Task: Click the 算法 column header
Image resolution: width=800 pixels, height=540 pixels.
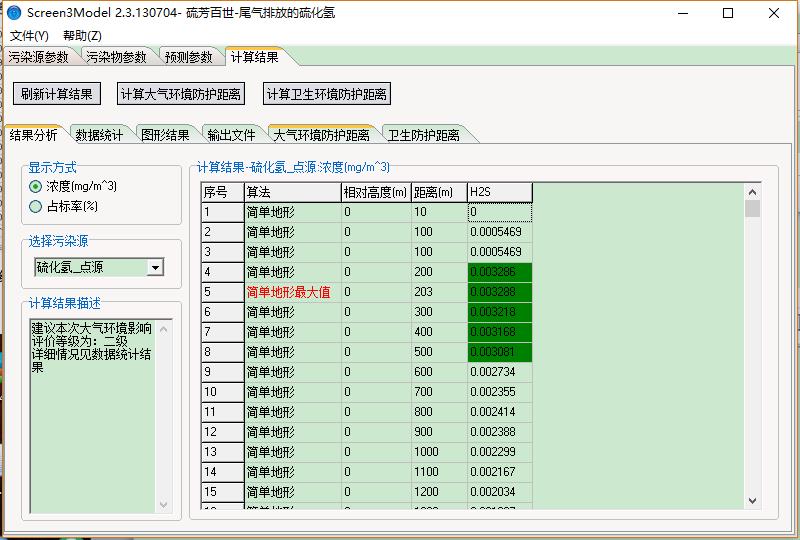Action: click(293, 192)
